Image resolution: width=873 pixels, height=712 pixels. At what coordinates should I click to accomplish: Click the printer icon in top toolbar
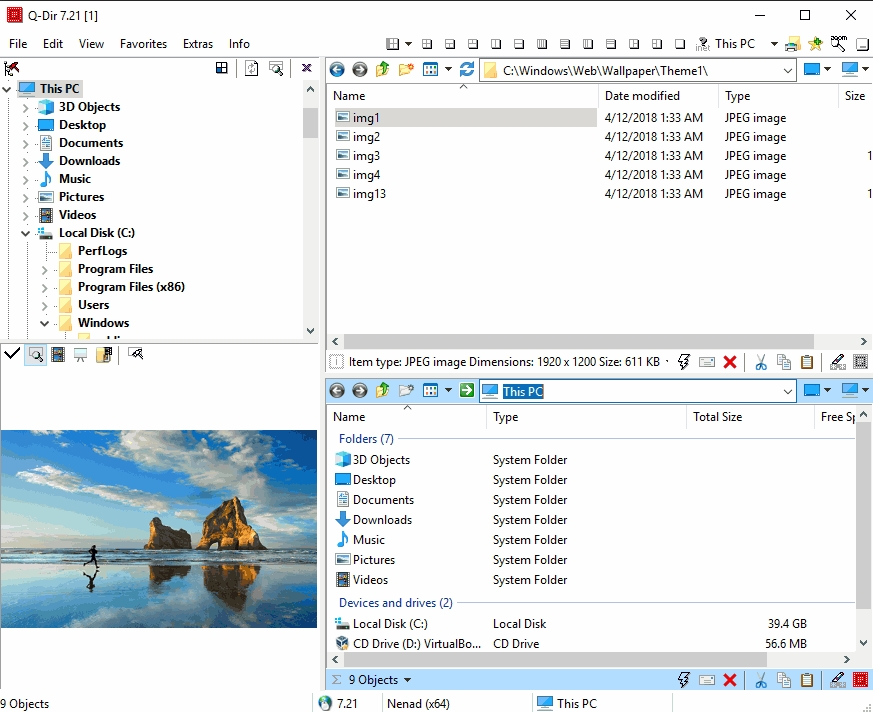pos(793,45)
